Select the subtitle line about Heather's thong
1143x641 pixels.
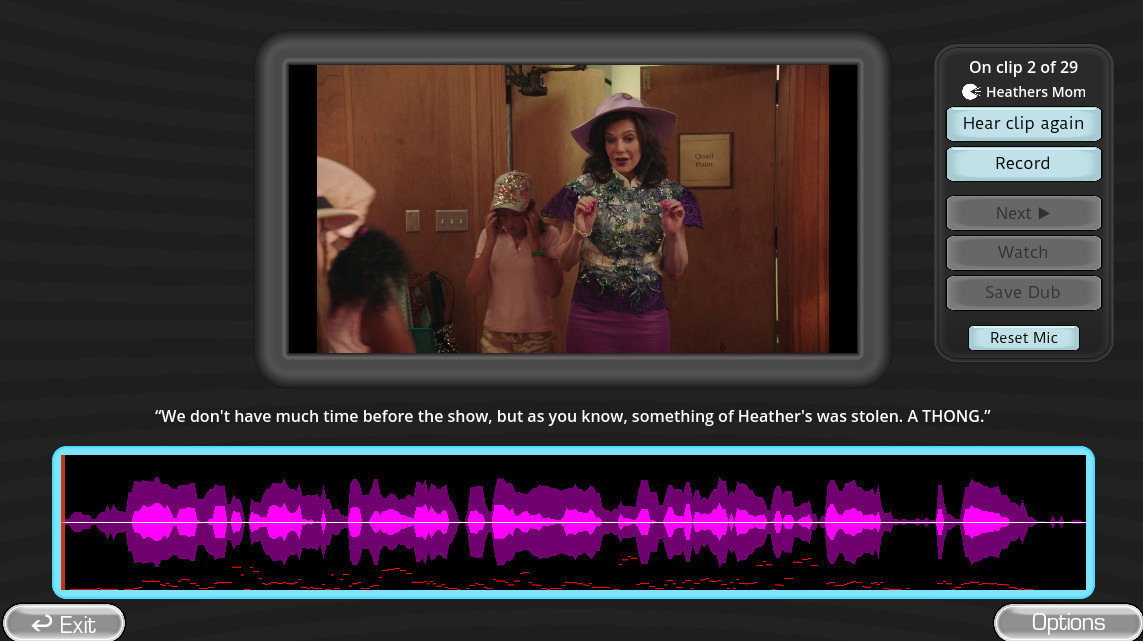pos(572,416)
